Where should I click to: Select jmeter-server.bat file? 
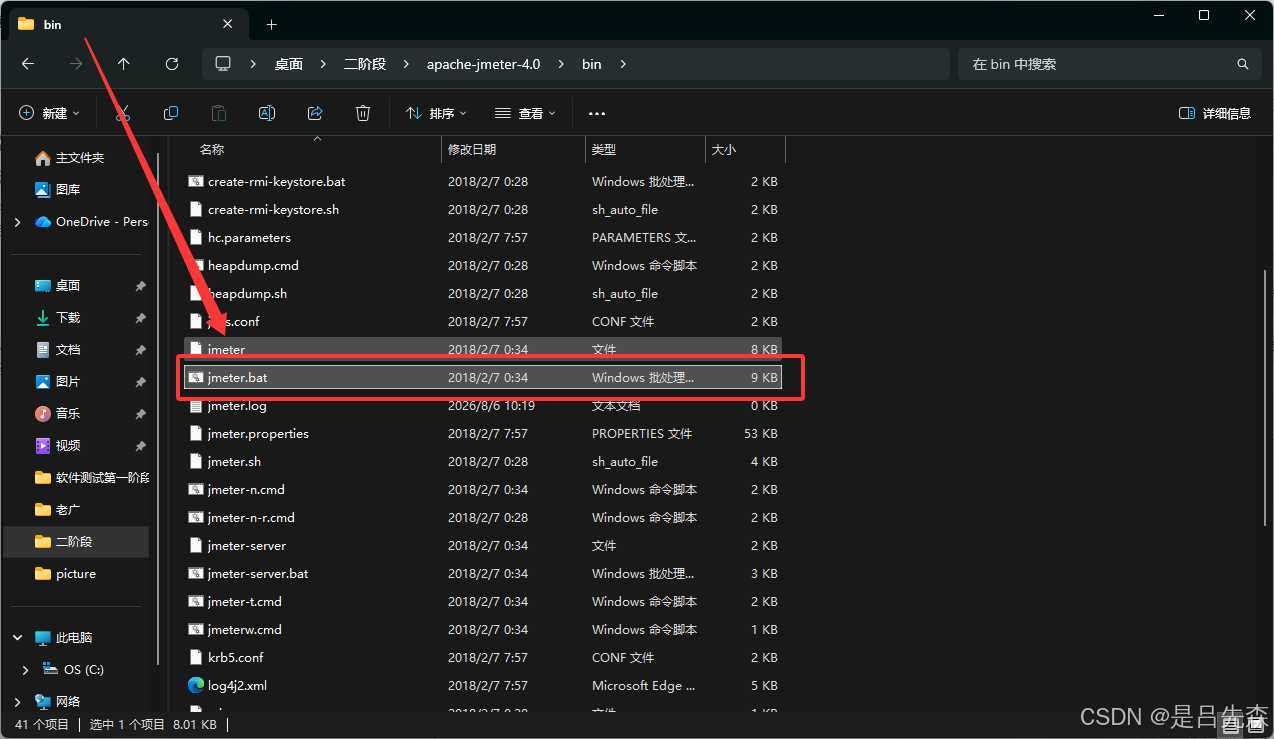tap(483, 574)
